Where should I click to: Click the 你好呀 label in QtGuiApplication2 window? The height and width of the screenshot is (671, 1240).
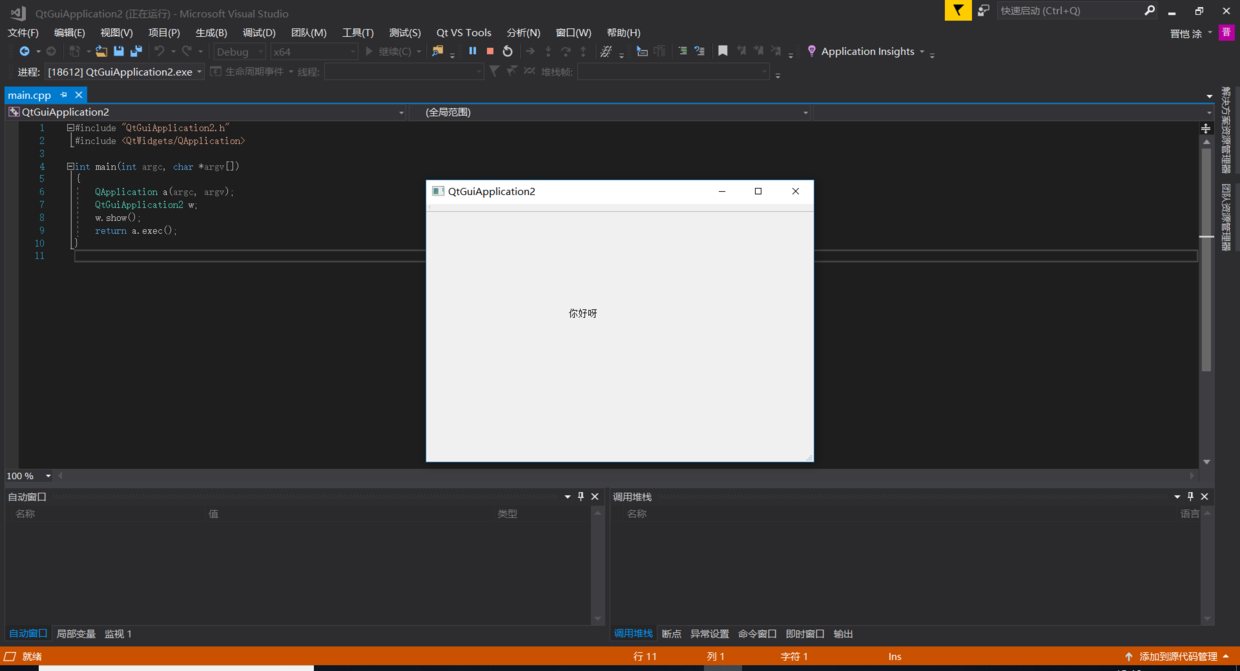[x=583, y=313]
